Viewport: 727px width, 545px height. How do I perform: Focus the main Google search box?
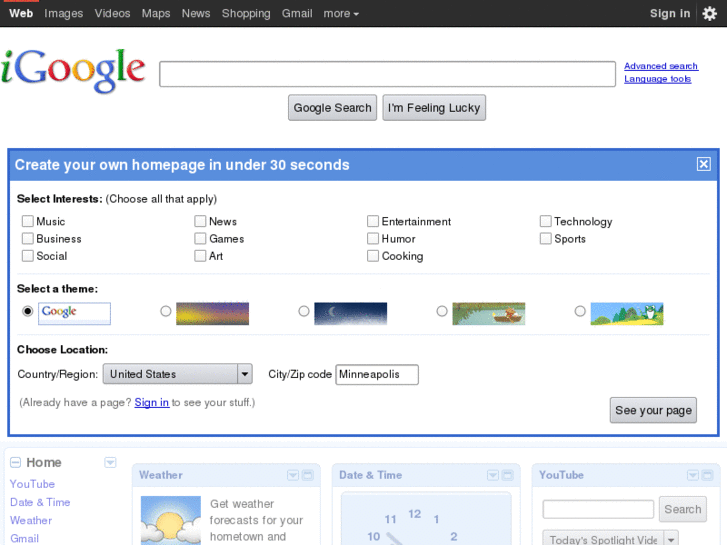pos(388,74)
